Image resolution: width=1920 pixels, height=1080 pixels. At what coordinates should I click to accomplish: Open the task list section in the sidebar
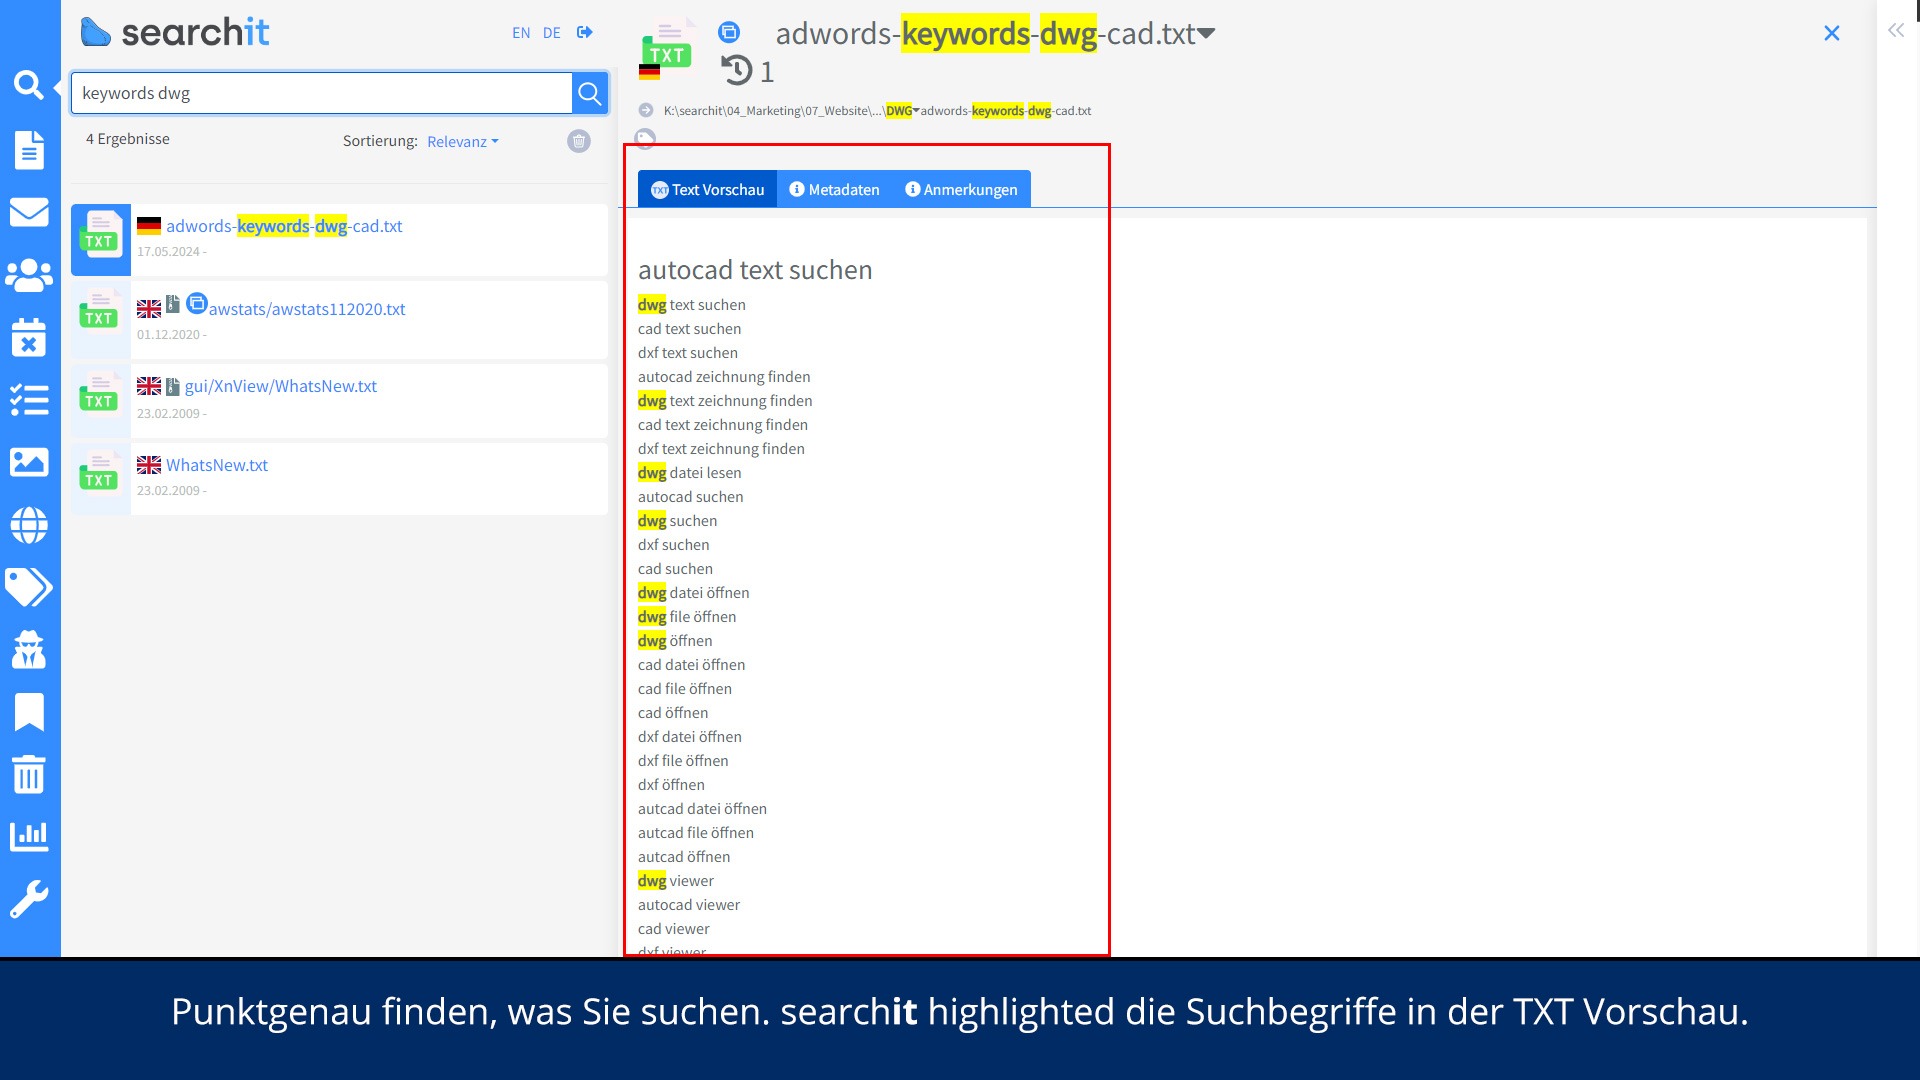coord(29,400)
